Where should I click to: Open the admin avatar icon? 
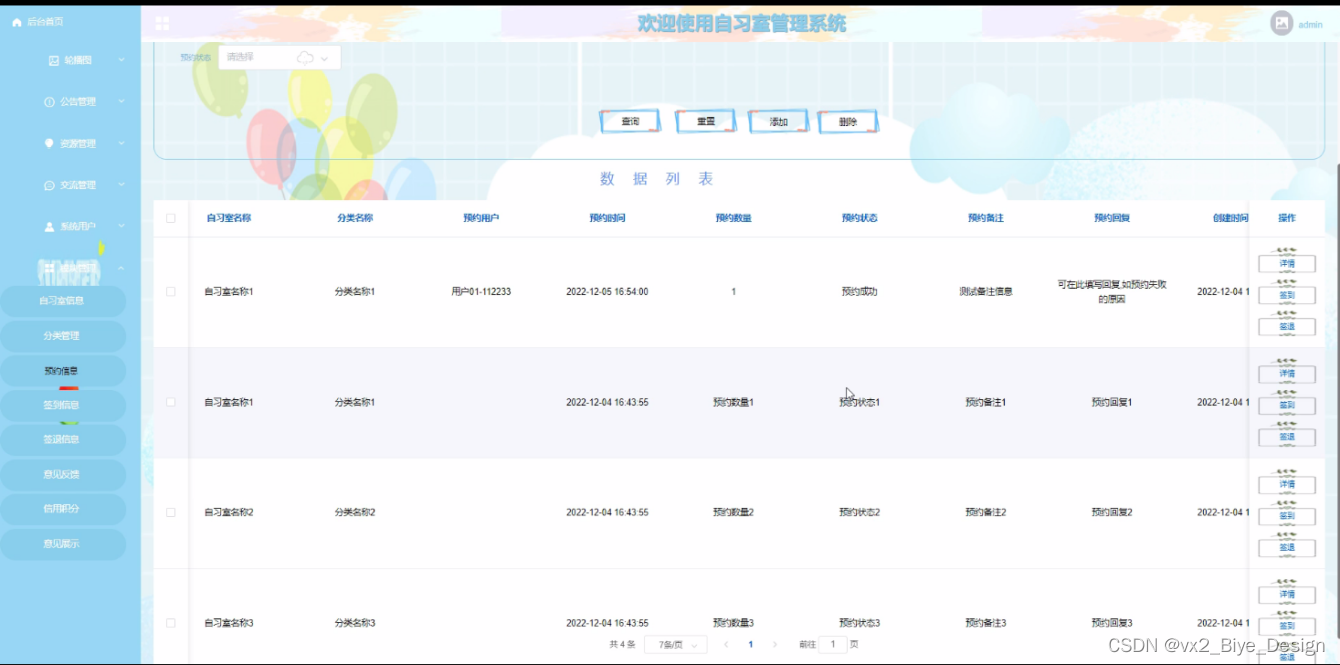[1281, 23]
